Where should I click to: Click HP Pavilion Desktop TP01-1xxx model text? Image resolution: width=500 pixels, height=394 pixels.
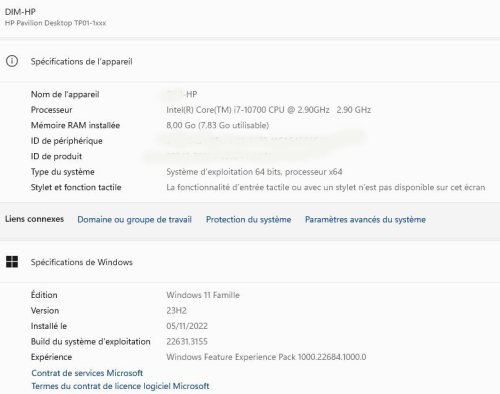click(x=55, y=23)
